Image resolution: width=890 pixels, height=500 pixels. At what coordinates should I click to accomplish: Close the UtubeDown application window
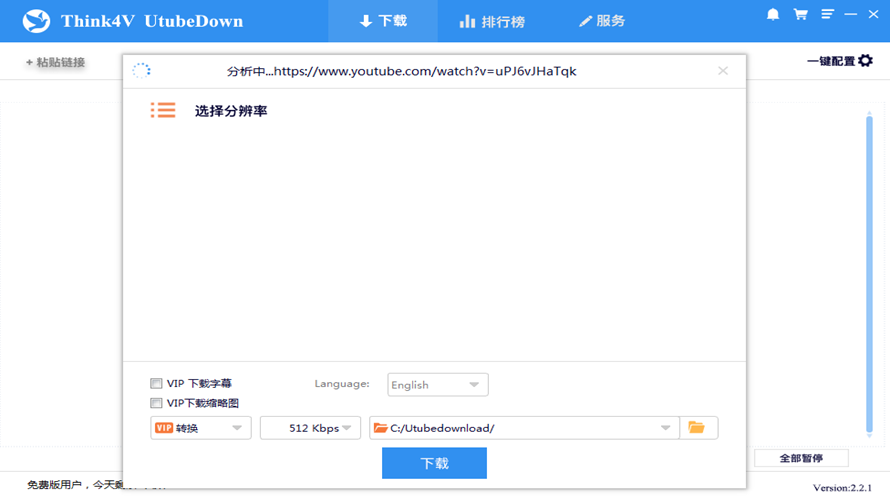[873, 14]
